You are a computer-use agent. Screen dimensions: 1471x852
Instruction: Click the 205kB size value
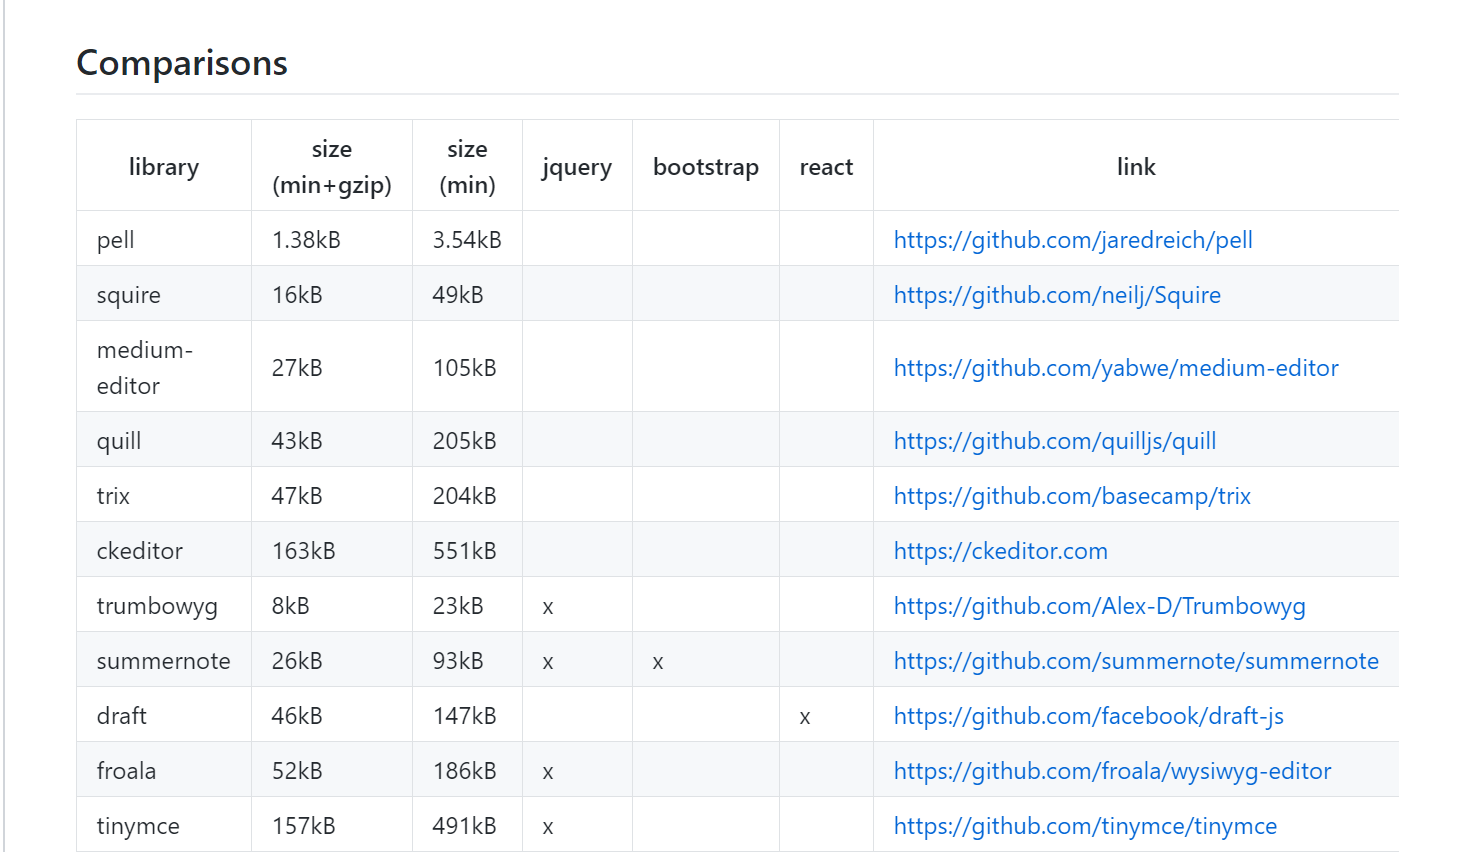click(x=465, y=441)
